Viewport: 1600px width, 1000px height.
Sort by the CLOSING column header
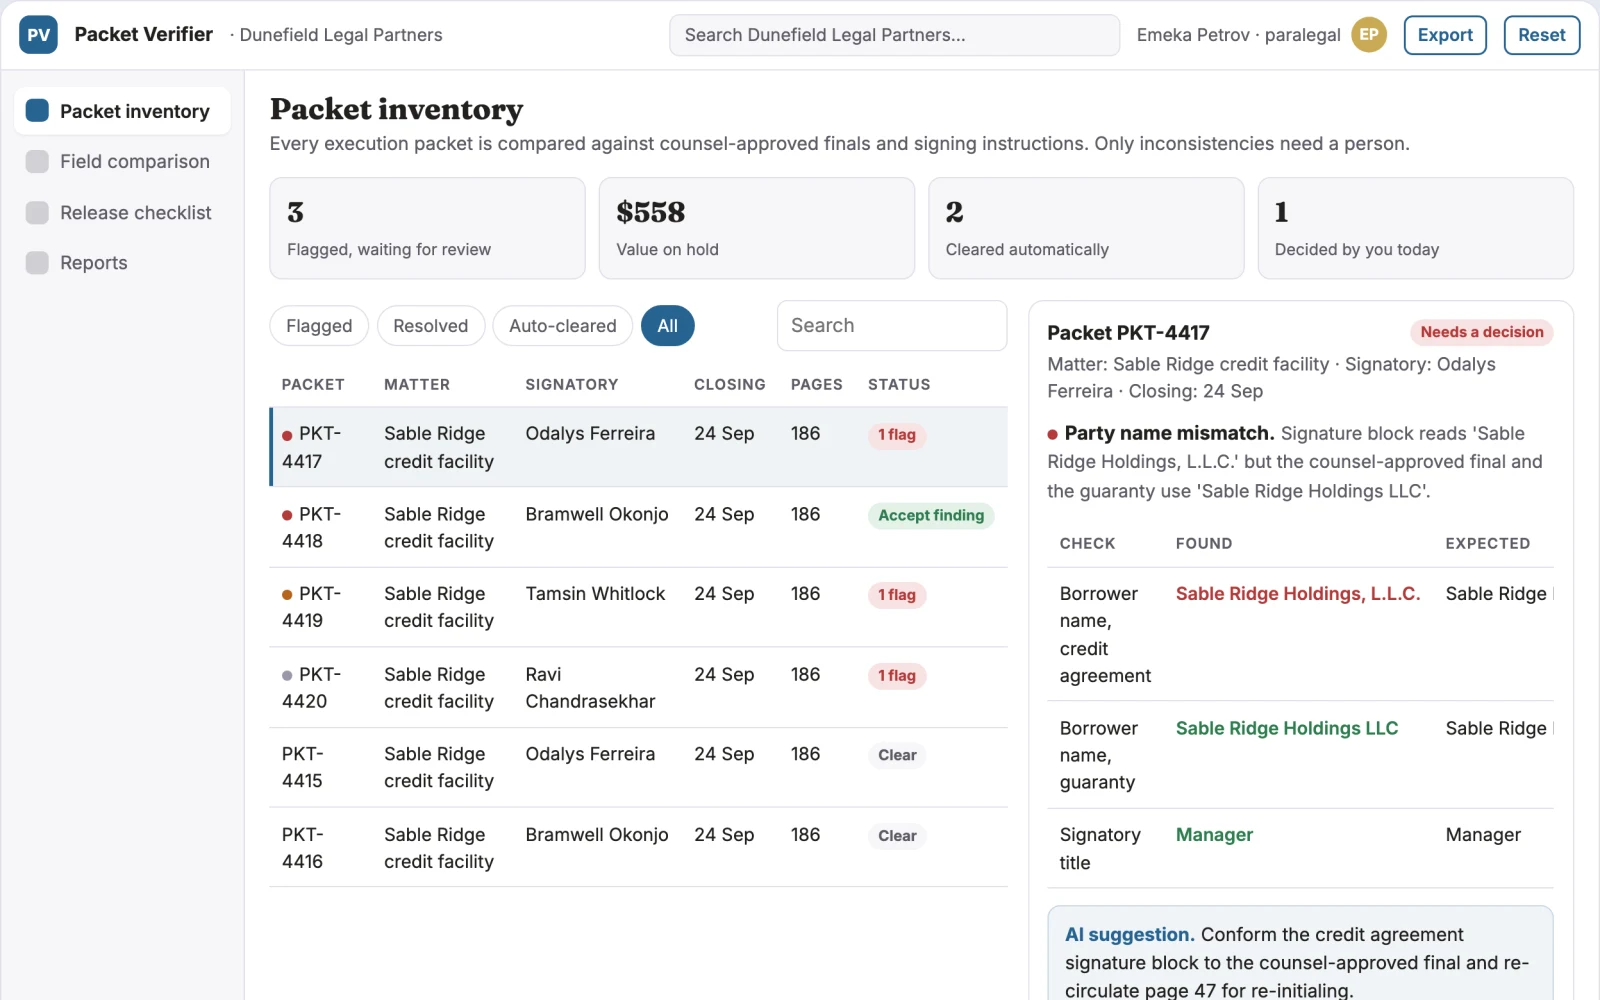tap(730, 385)
